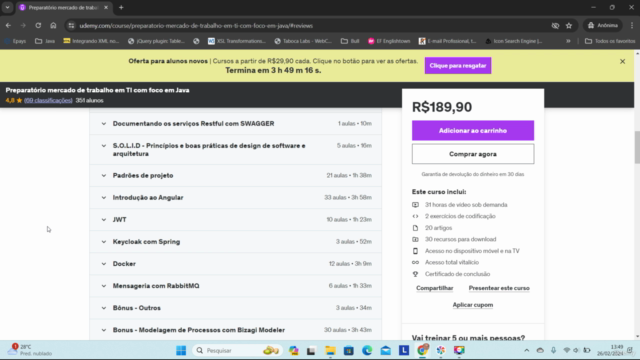Screen dimensions: 640x360
Task: Click the page vertical scrollbar thumb
Action: tap(637, 147)
